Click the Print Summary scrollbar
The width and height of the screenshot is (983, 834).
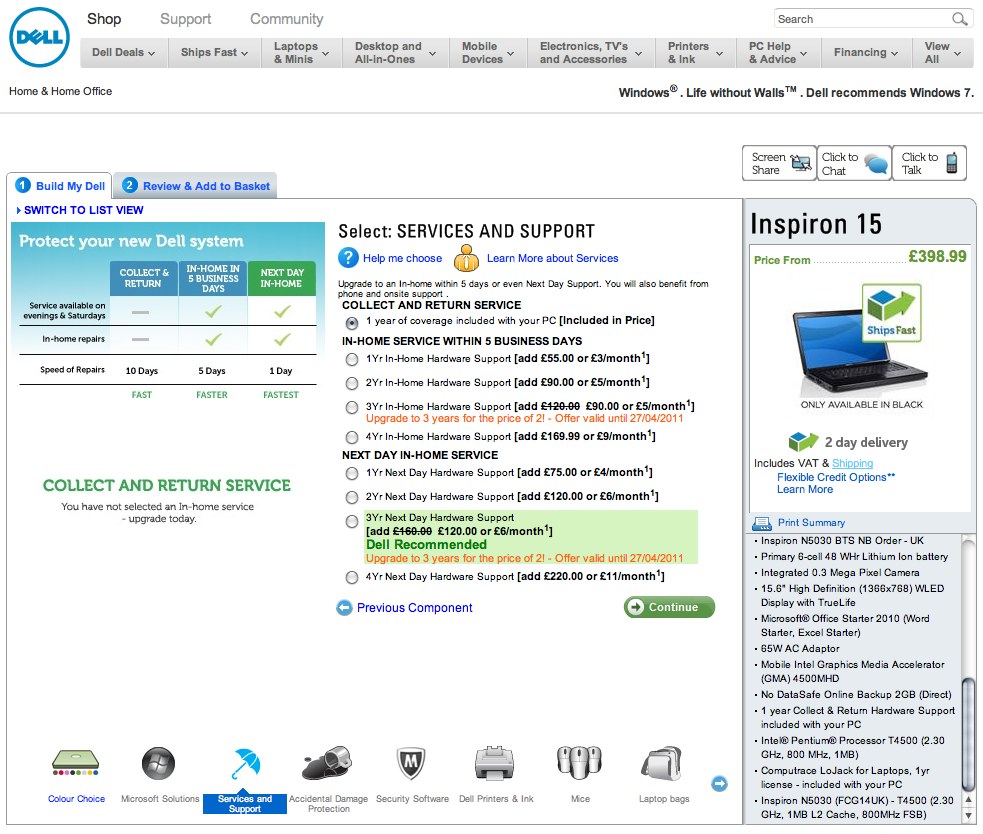(x=968, y=700)
